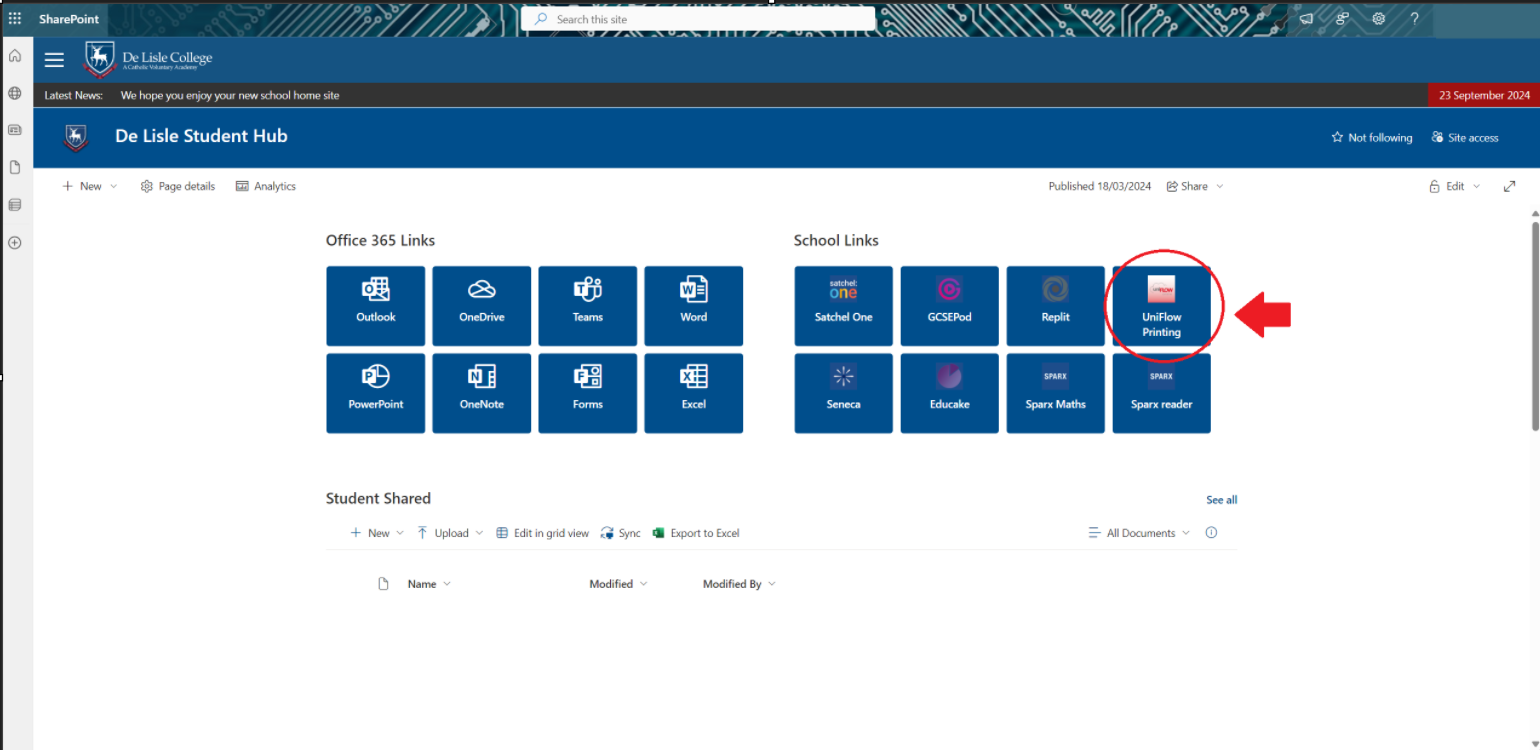Open the OneDrive tile

pos(482,306)
